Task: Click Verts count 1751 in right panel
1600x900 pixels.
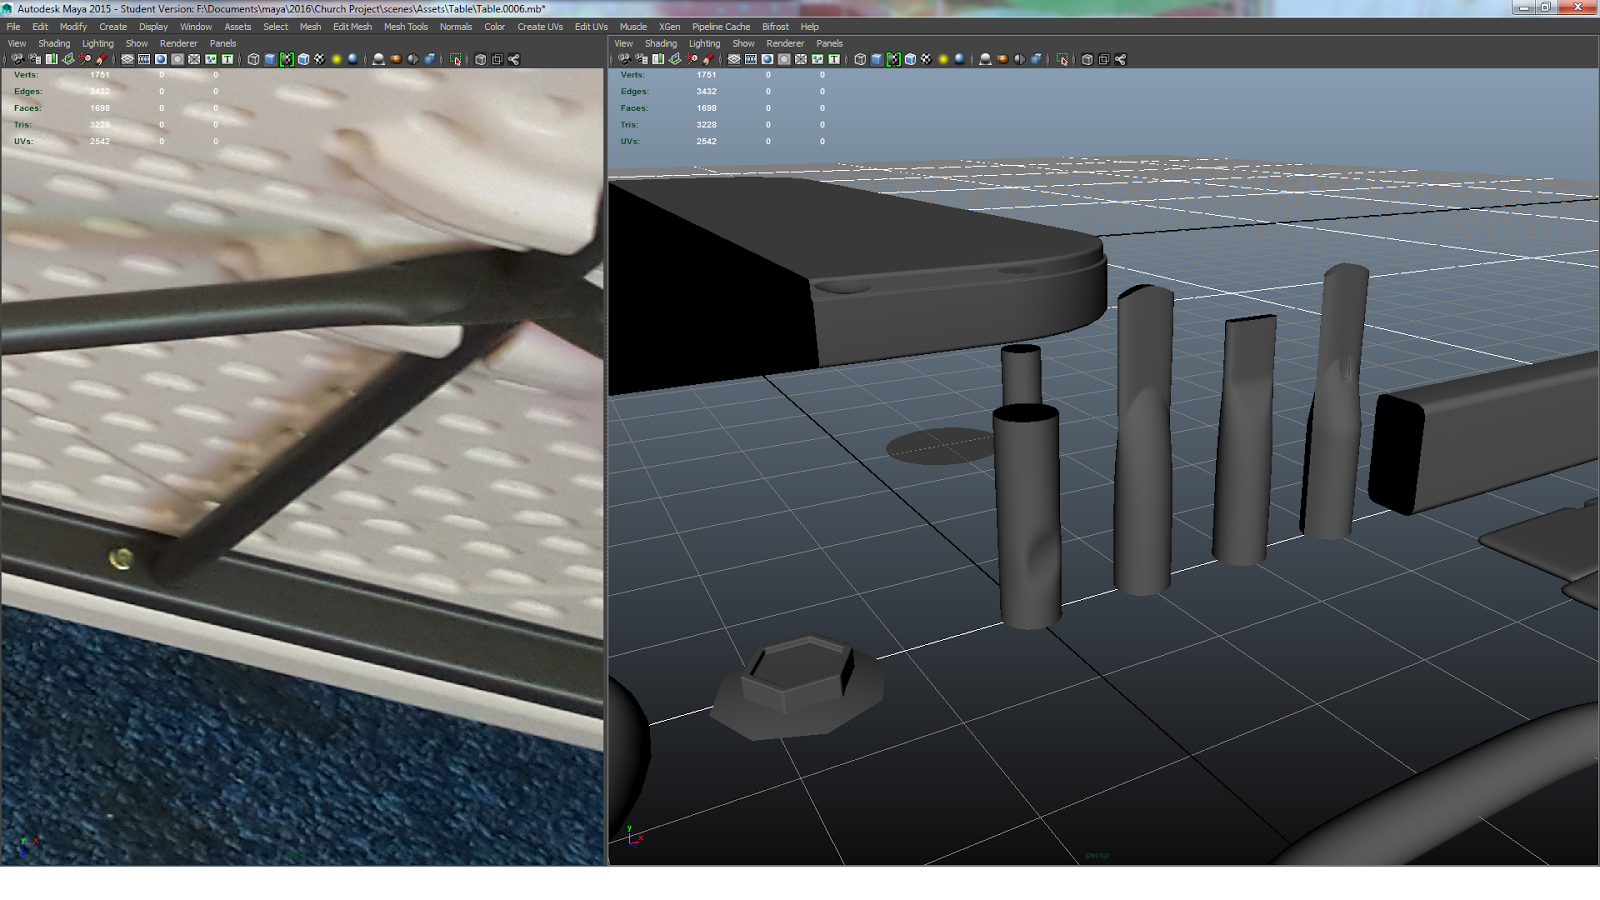Action: pos(707,75)
